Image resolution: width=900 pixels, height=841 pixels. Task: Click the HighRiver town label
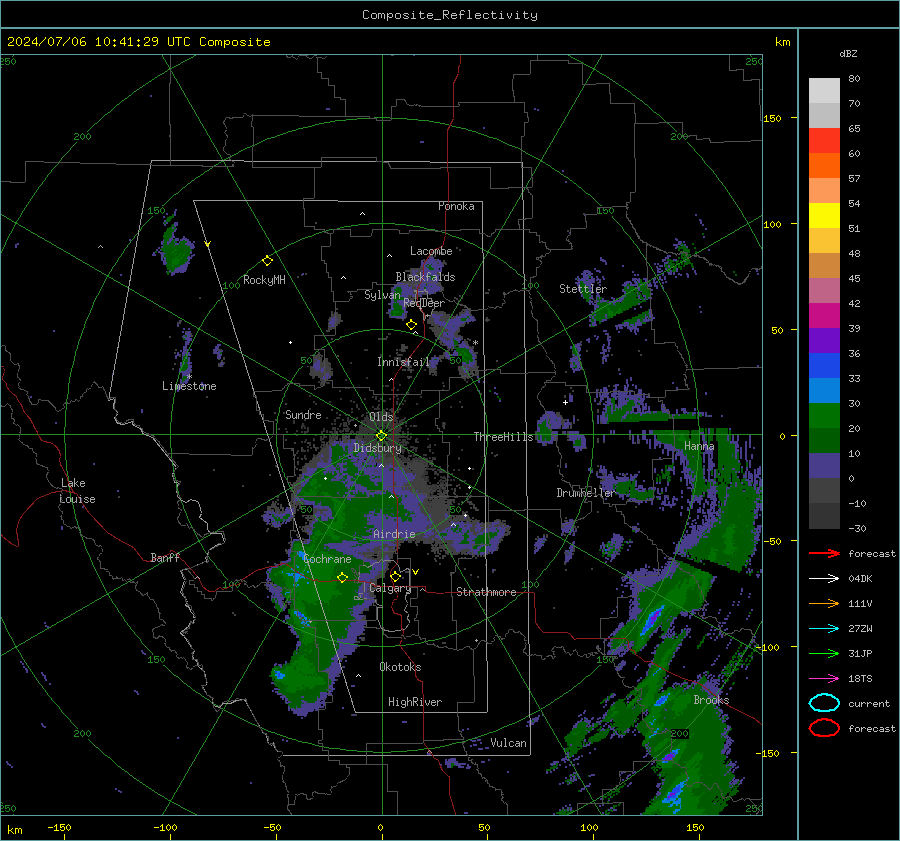click(x=414, y=702)
